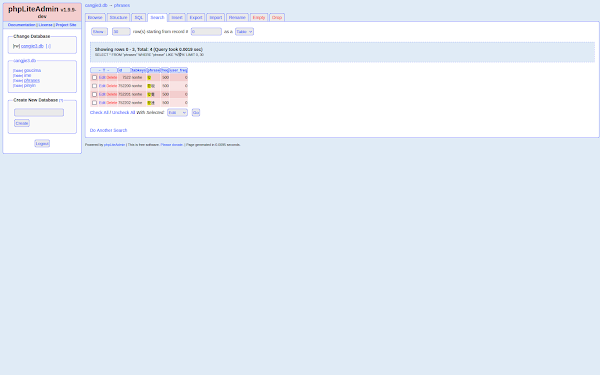Select the Search tab
Screen dimensions: 600x375
point(157,18)
